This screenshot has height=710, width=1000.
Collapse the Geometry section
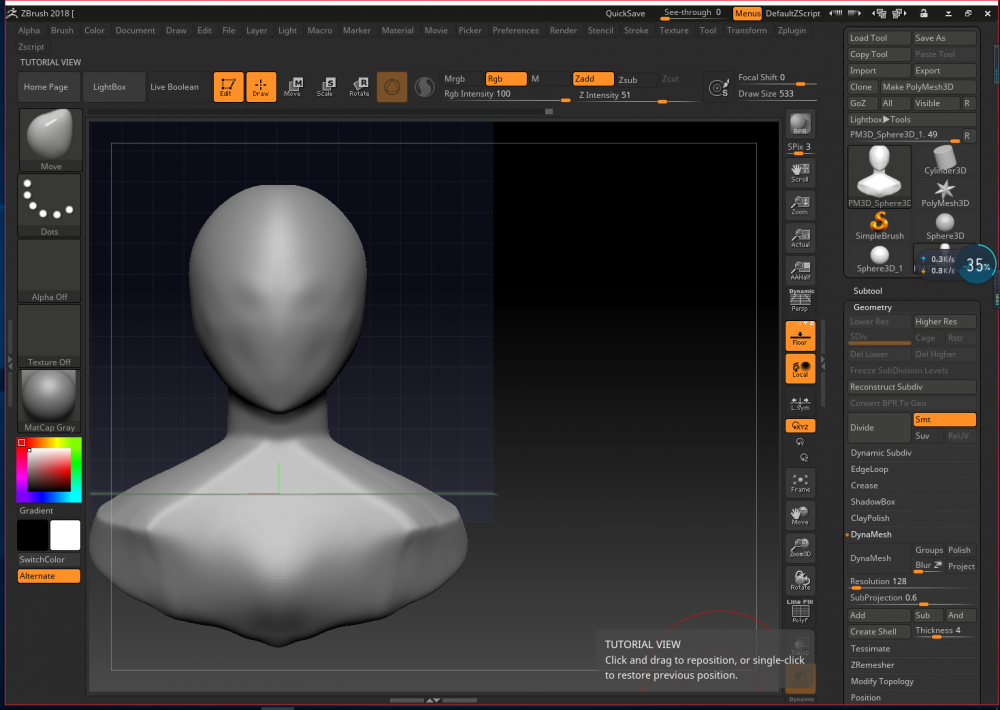[872, 307]
